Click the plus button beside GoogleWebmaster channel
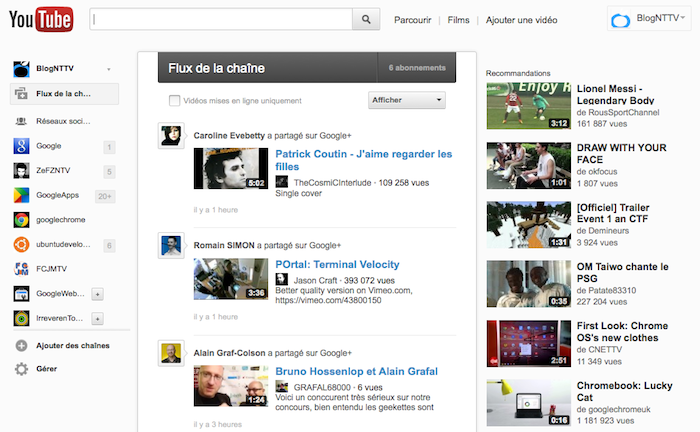This screenshot has height=432, width=700. 97,294
